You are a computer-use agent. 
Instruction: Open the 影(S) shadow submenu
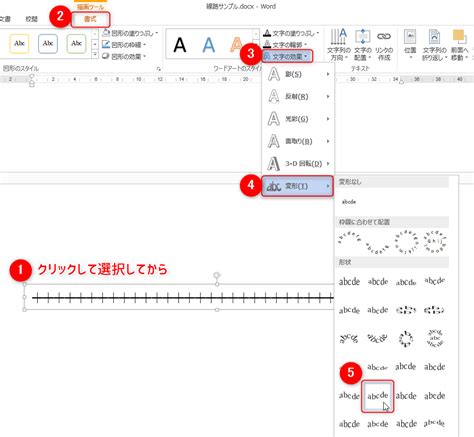point(298,74)
